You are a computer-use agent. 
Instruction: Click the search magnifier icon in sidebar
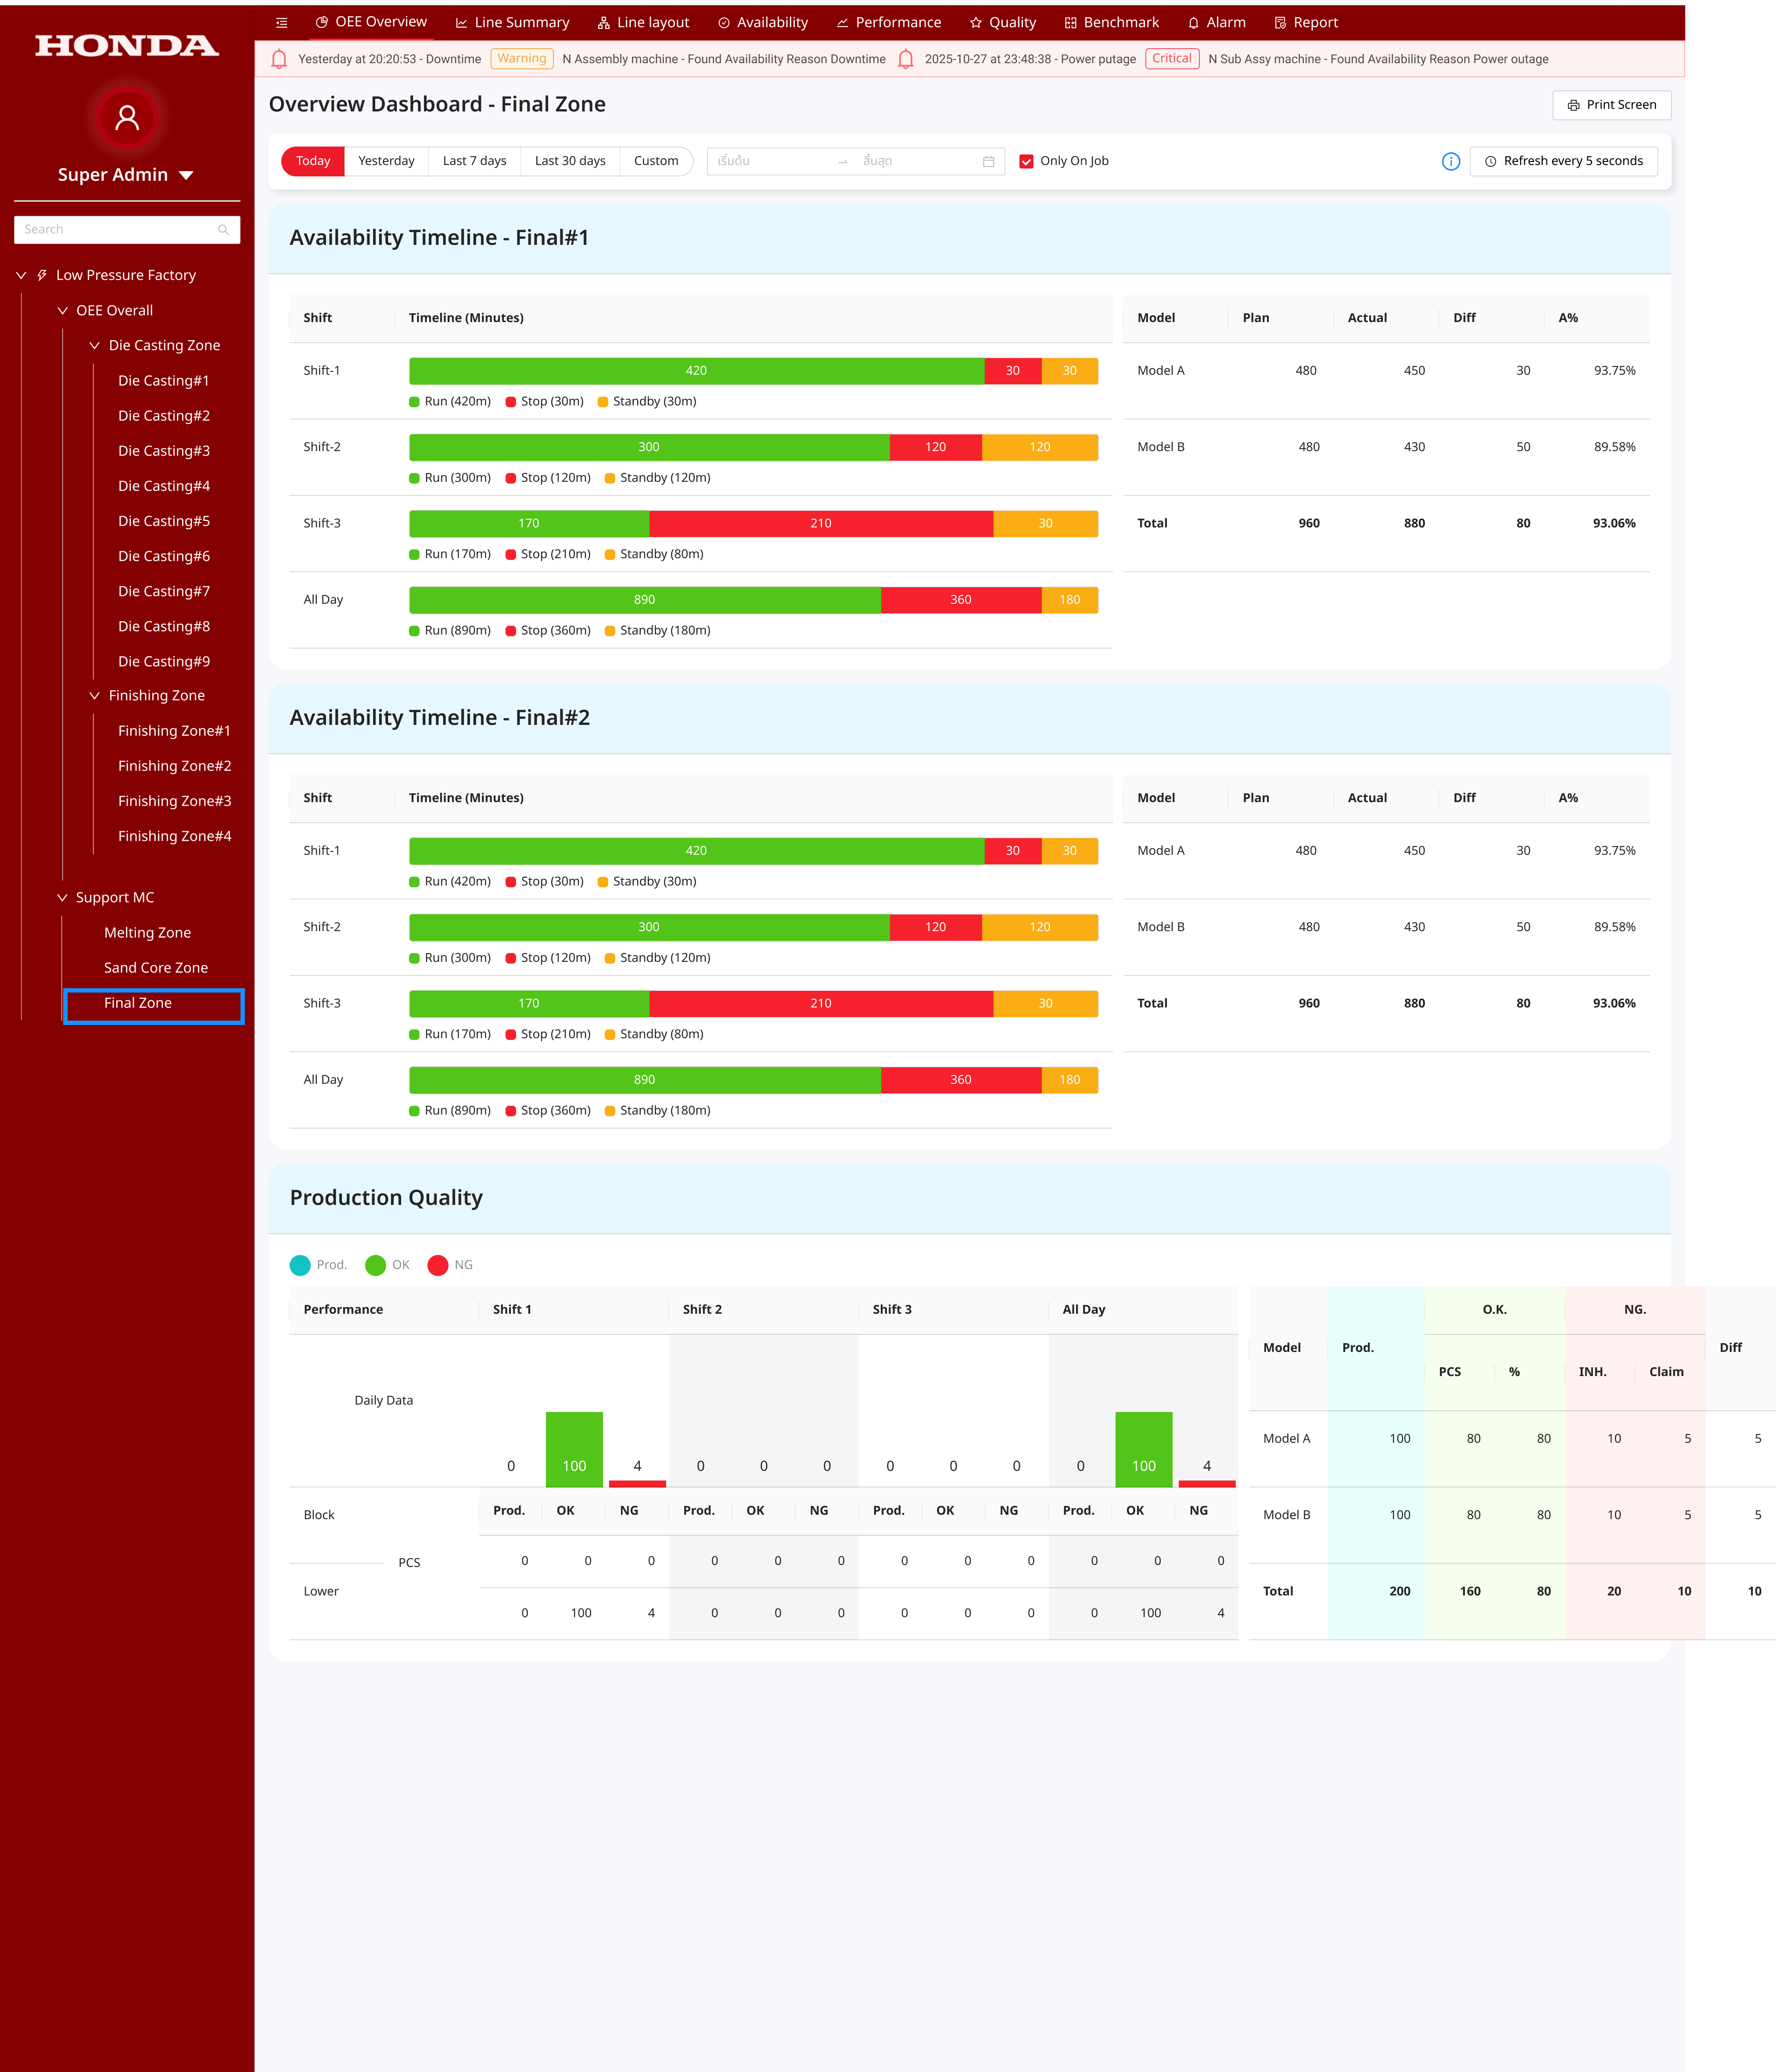[x=223, y=230]
